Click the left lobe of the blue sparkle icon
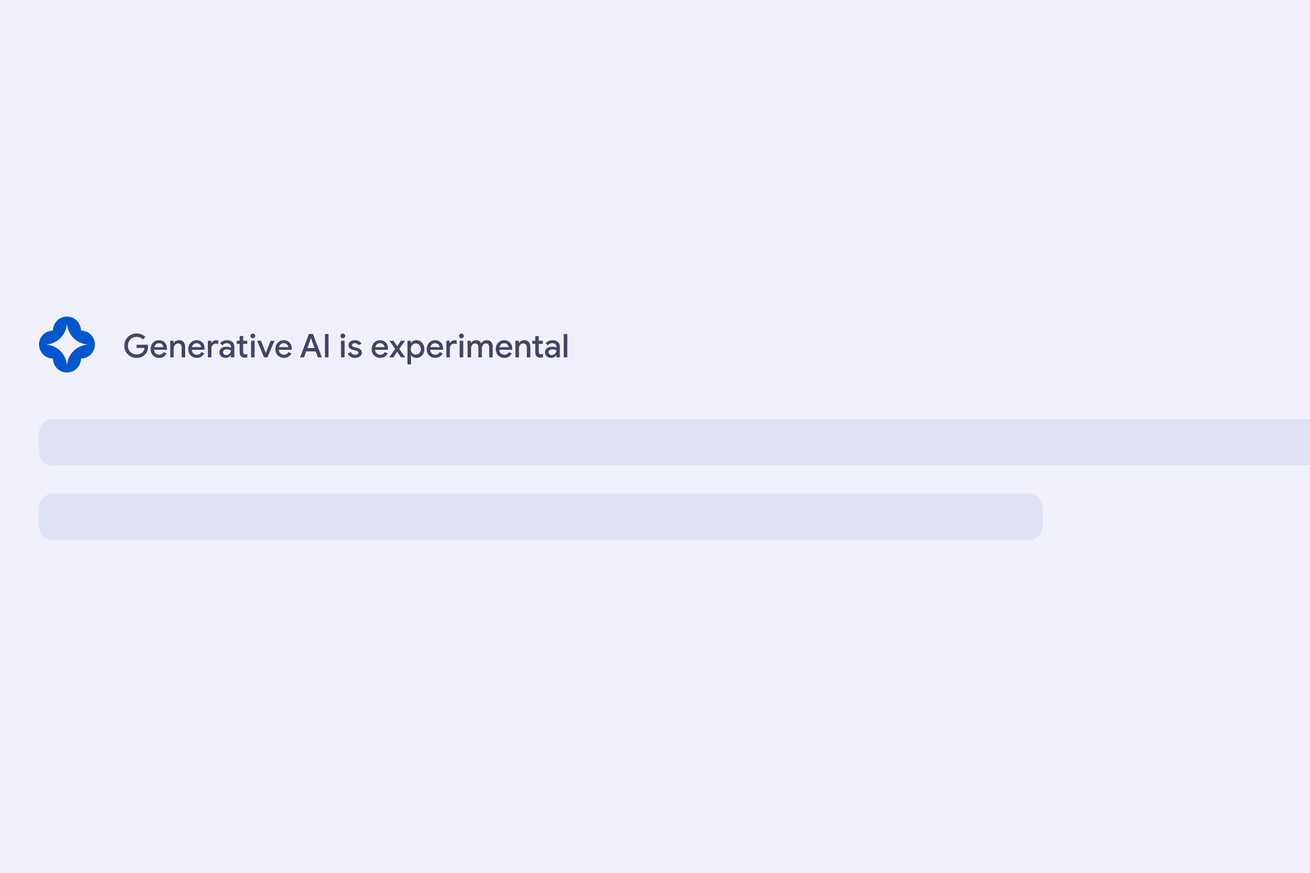Viewport: 1310px width, 873px height. click(x=47, y=344)
